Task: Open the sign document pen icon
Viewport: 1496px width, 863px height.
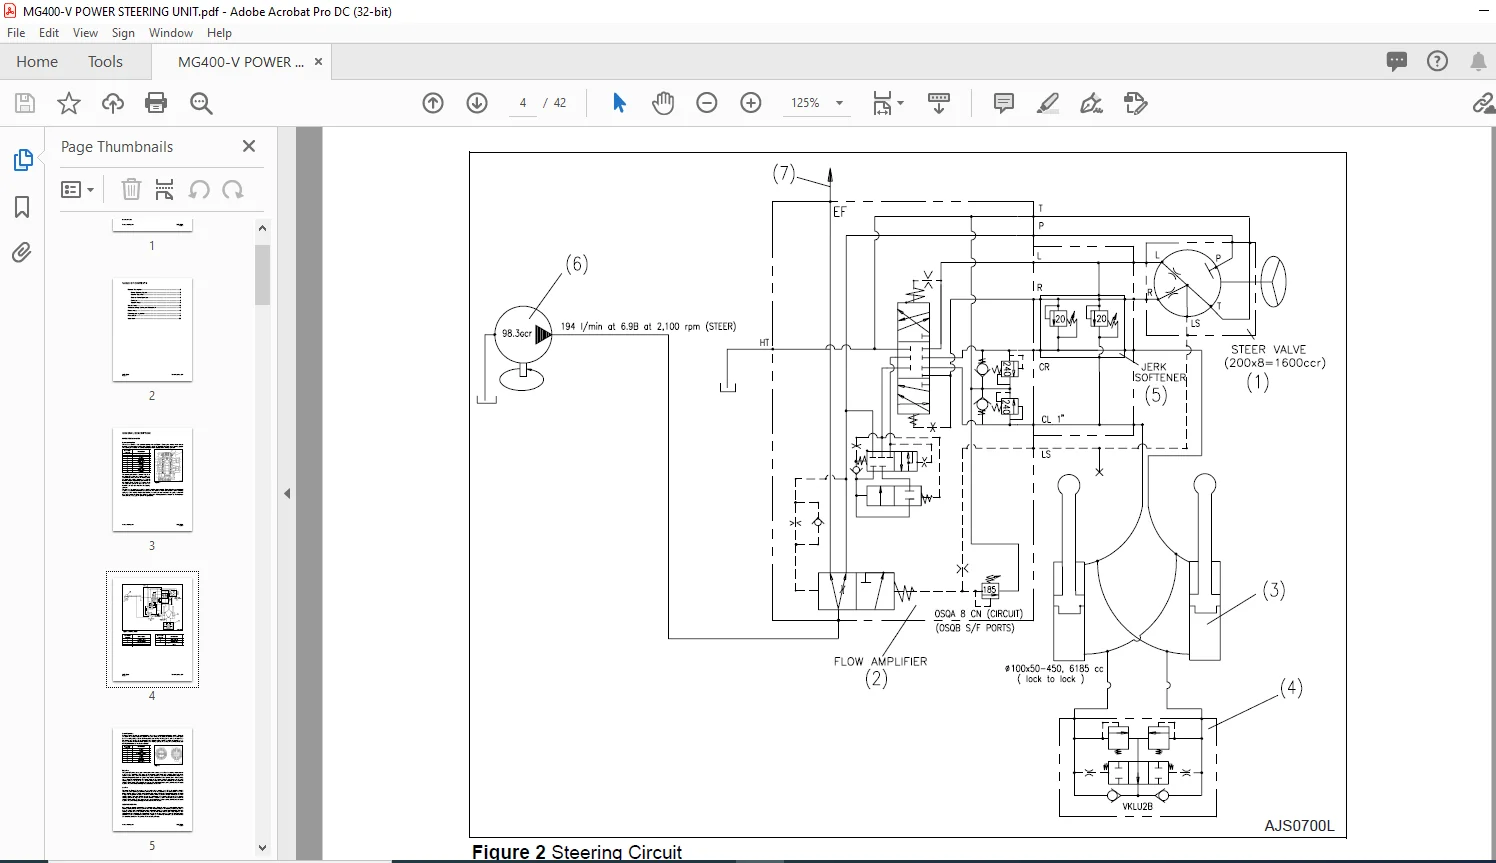Action: (x=1092, y=103)
